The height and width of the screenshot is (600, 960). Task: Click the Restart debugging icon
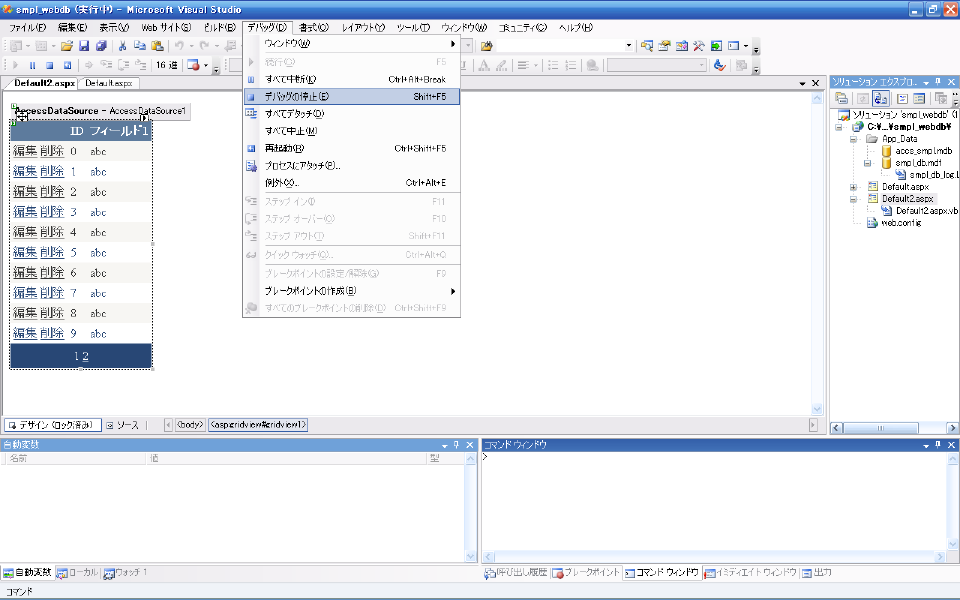coord(67,65)
